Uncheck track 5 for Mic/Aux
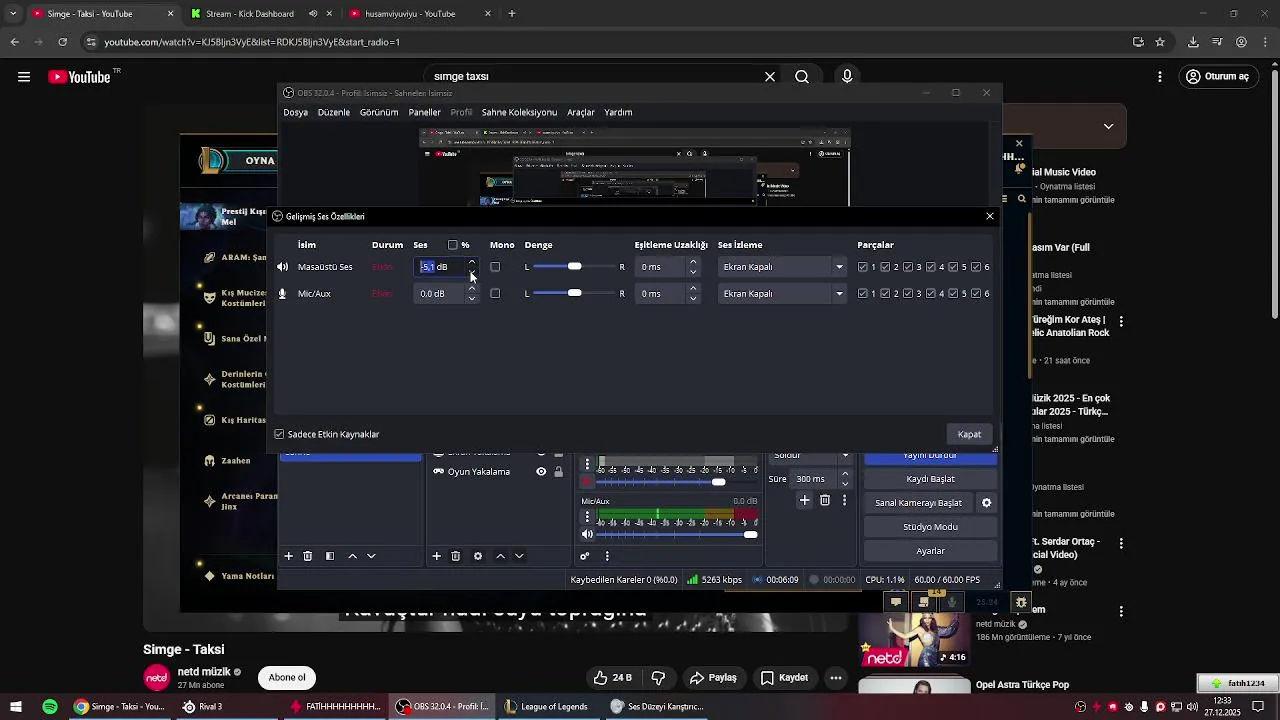The height and width of the screenshot is (720, 1280). point(953,294)
